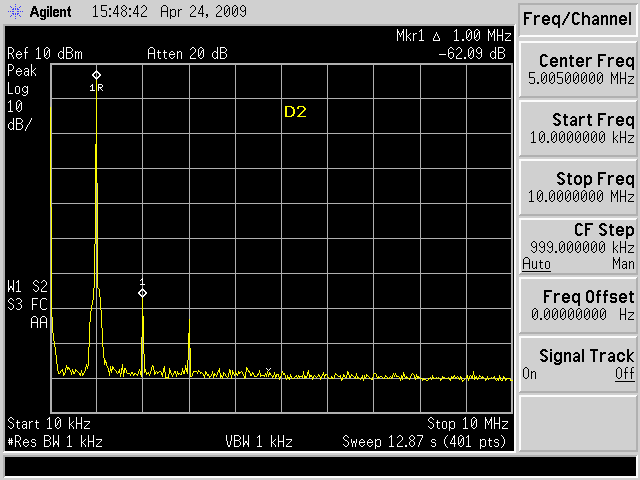Click the Mkr1 delta 1.00 MHz readout
Image resolution: width=640 pixels, height=480 pixels.
tap(453, 36)
